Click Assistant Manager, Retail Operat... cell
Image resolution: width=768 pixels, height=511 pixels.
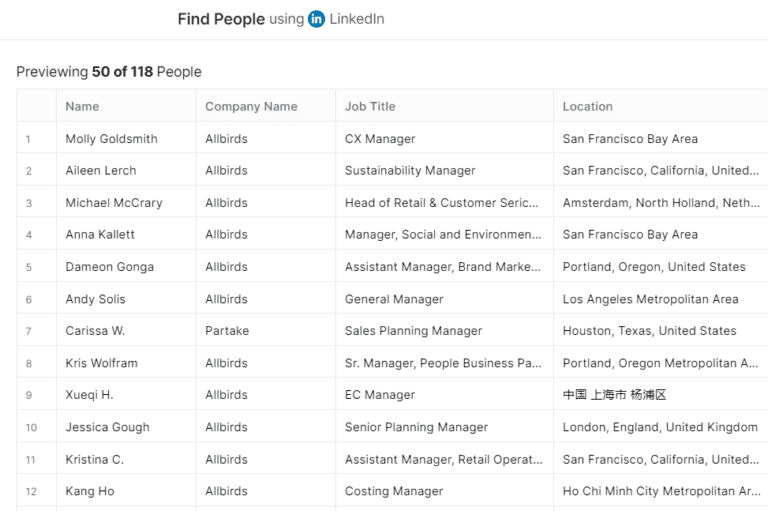(x=443, y=460)
